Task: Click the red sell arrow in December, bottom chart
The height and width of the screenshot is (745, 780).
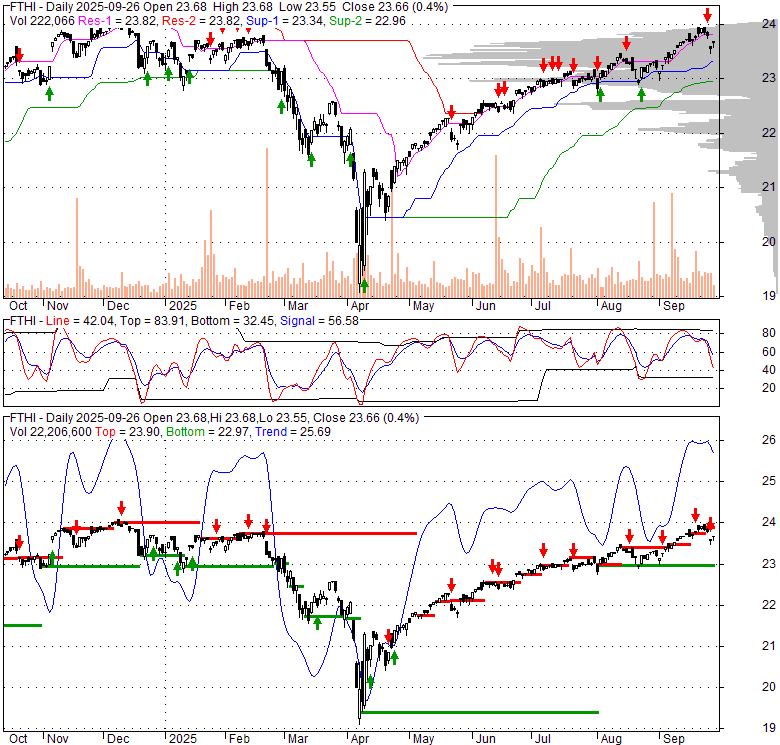Action: tap(121, 508)
